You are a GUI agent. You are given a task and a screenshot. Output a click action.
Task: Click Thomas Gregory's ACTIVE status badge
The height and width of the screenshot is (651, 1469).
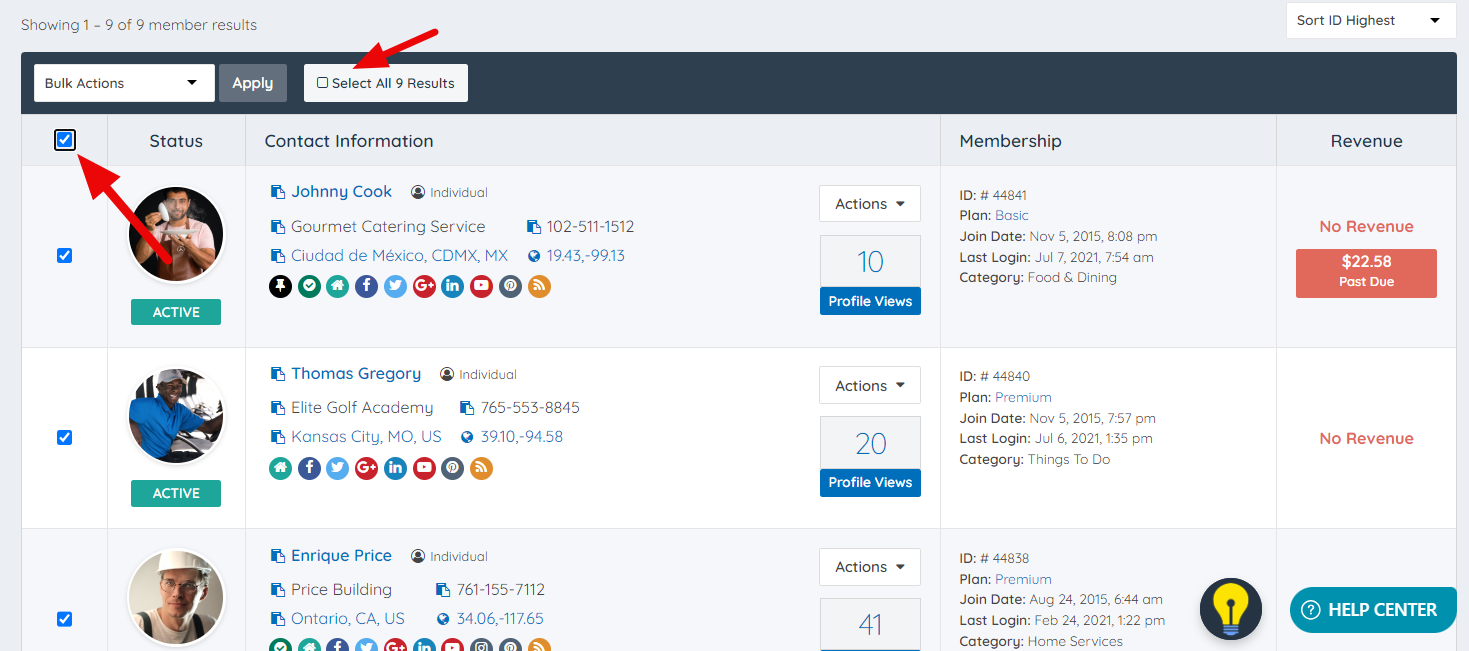coord(176,493)
